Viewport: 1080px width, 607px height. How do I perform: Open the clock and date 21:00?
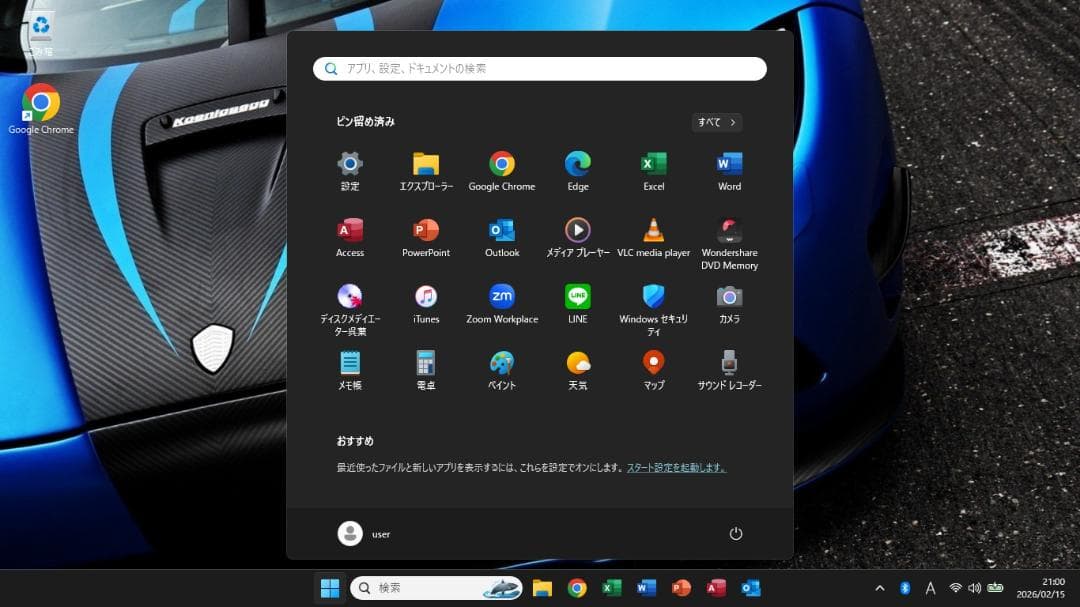[1040, 588]
